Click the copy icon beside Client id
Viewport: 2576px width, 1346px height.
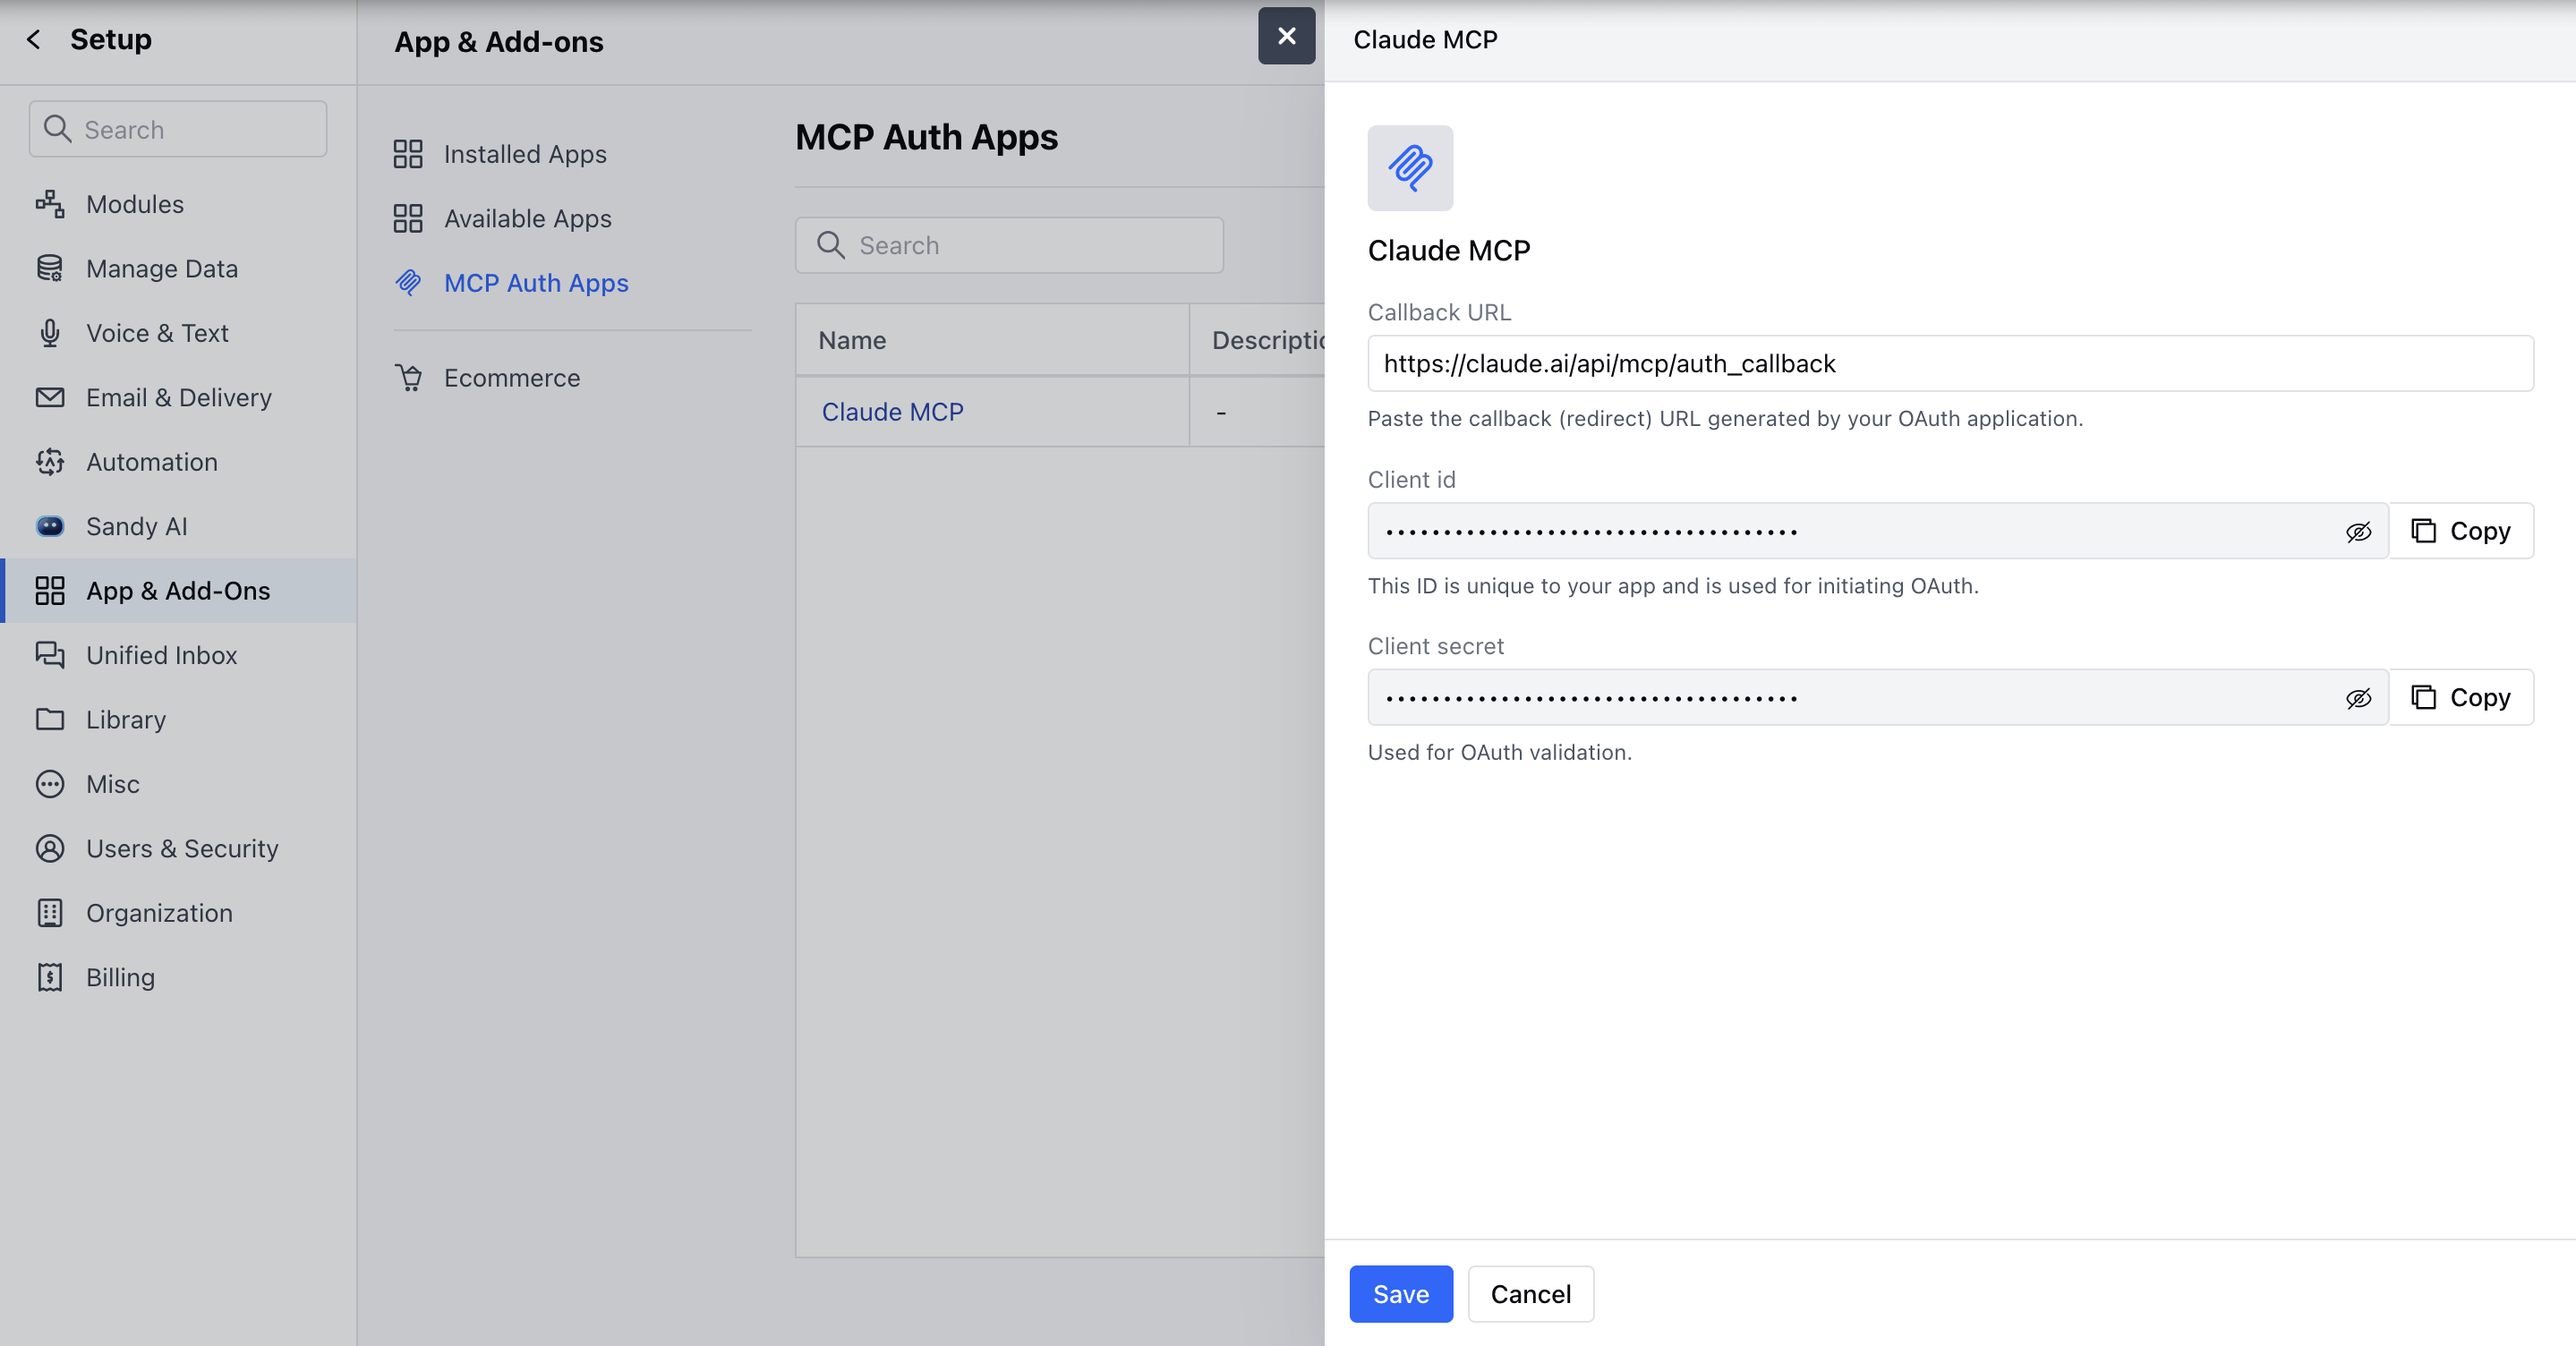(2423, 530)
